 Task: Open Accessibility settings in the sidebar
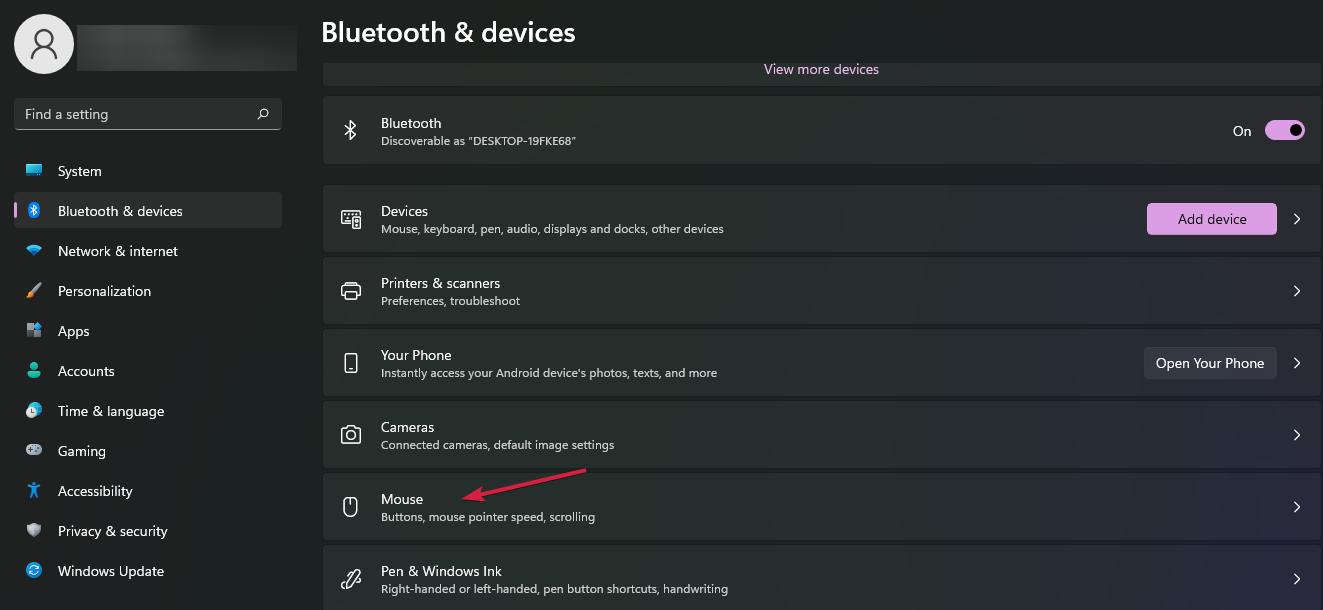click(95, 491)
